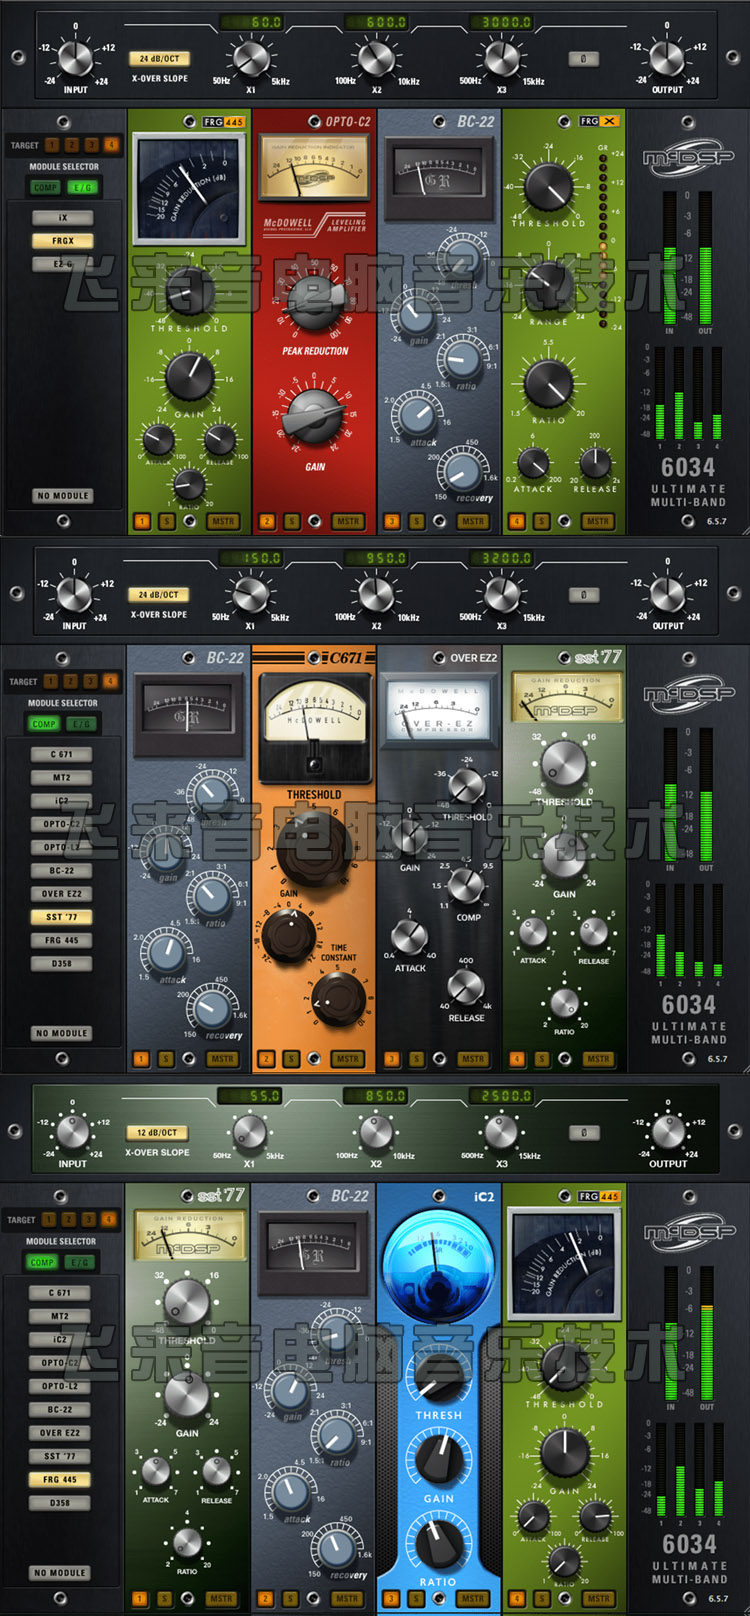750x1616 pixels.
Task: Select TARGET 1 in the top plugin instance
Action: (52, 145)
